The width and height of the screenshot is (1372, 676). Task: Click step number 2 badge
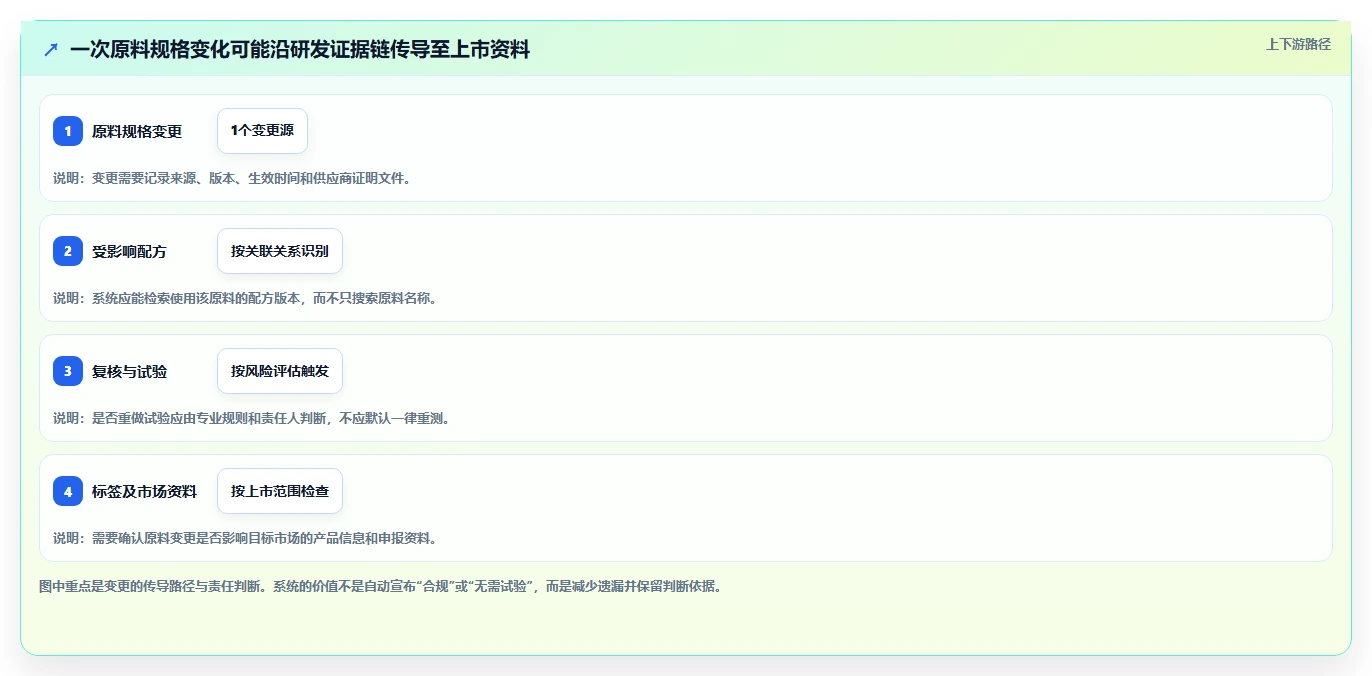[x=68, y=251]
